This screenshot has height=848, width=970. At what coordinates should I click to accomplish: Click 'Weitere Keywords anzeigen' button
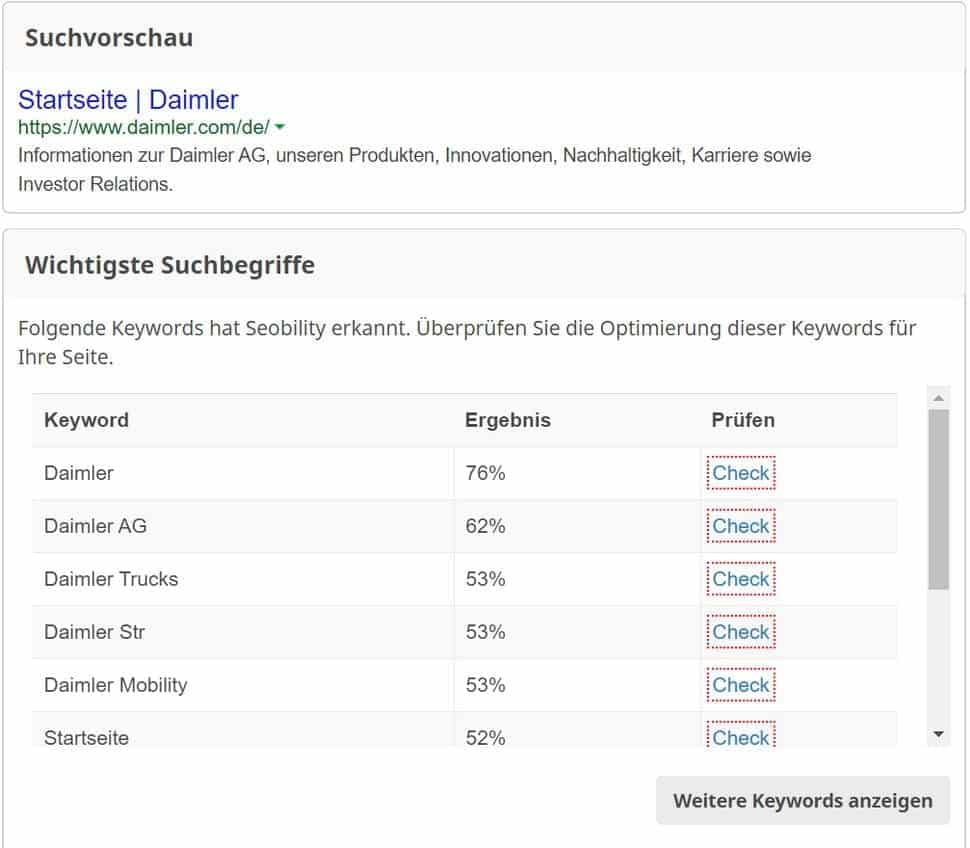802,800
